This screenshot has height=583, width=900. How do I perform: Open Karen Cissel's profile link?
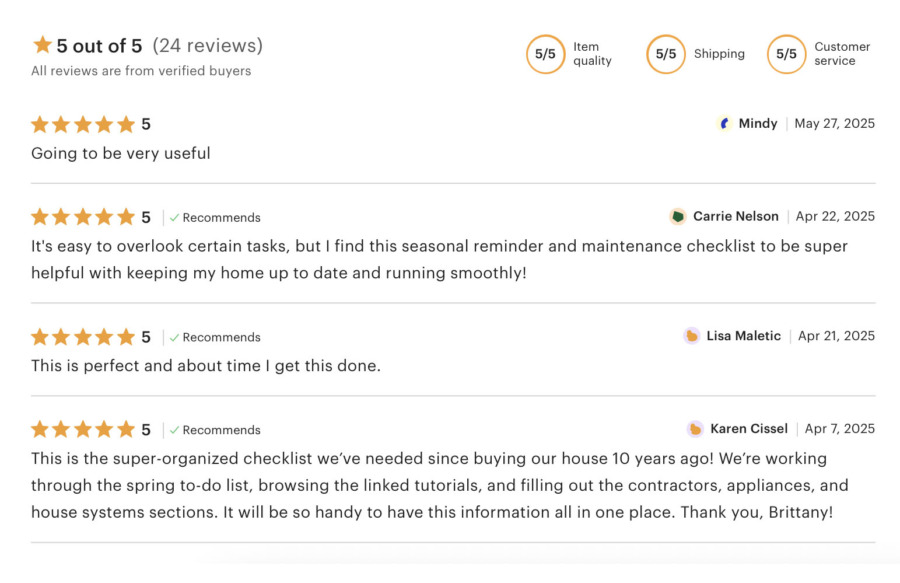(749, 429)
